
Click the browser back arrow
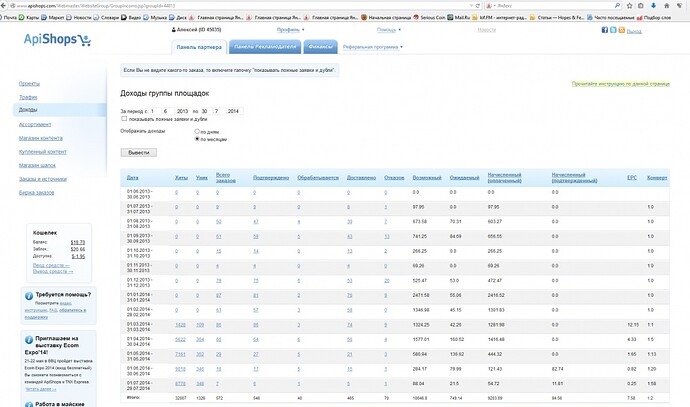pyautogui.click(x=4, y=6)
